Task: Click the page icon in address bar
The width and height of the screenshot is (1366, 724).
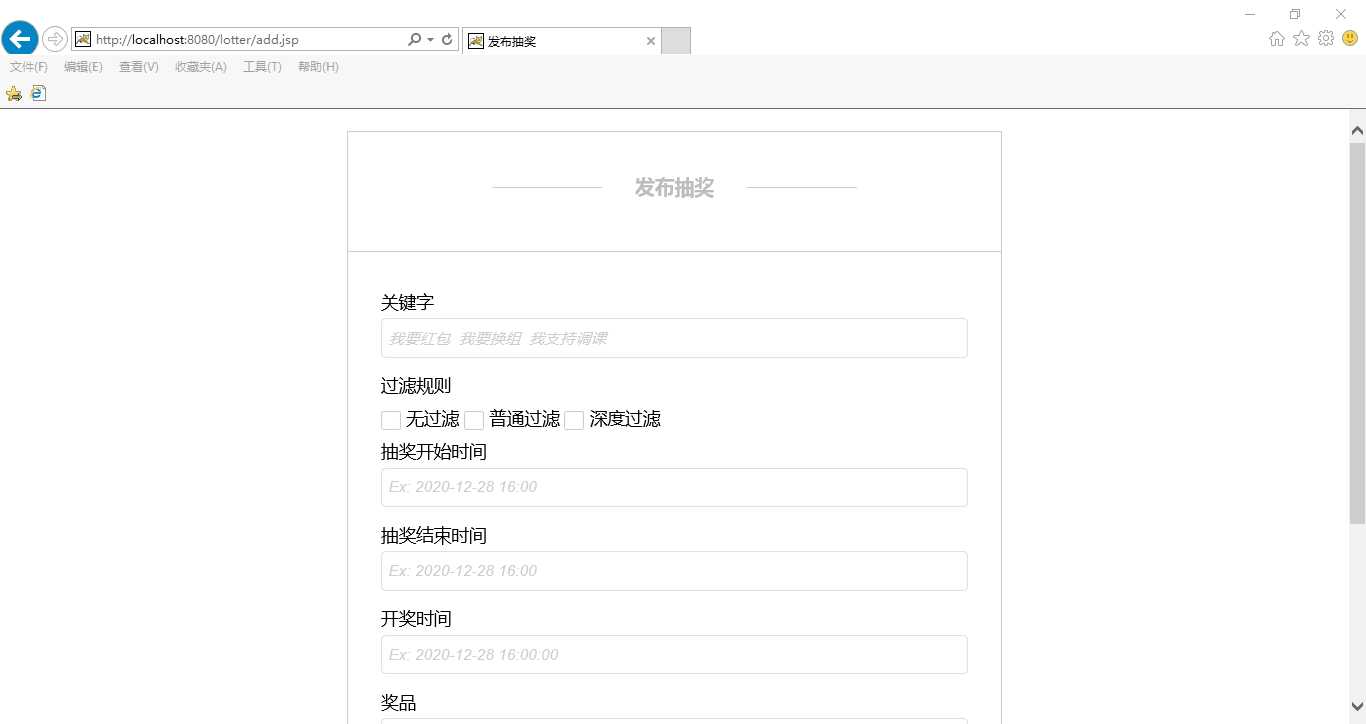Action: pos(83,40)
